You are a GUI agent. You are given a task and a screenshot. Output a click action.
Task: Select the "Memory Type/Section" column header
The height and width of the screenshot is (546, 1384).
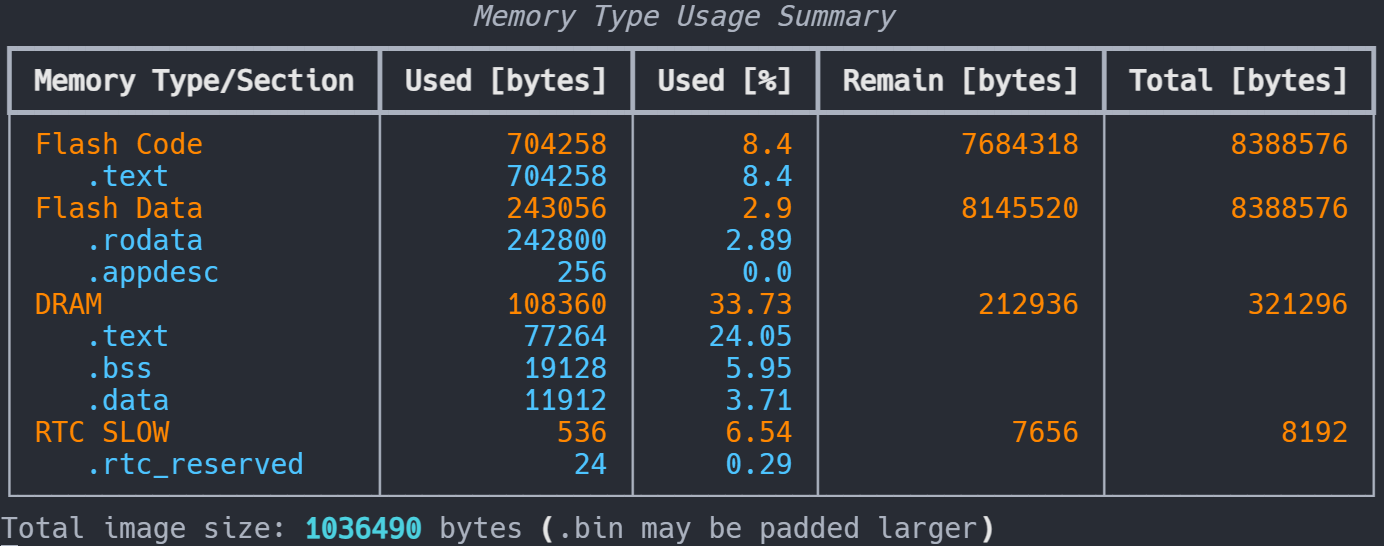tap(194, 81)
